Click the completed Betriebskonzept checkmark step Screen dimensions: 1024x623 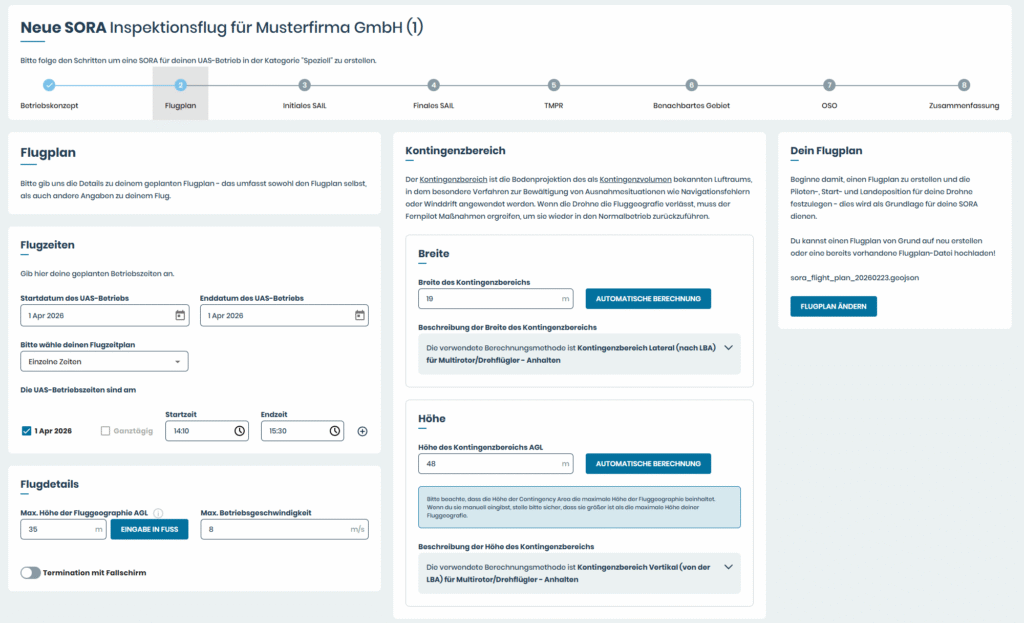pyautogui.click(x=49, y=85)
